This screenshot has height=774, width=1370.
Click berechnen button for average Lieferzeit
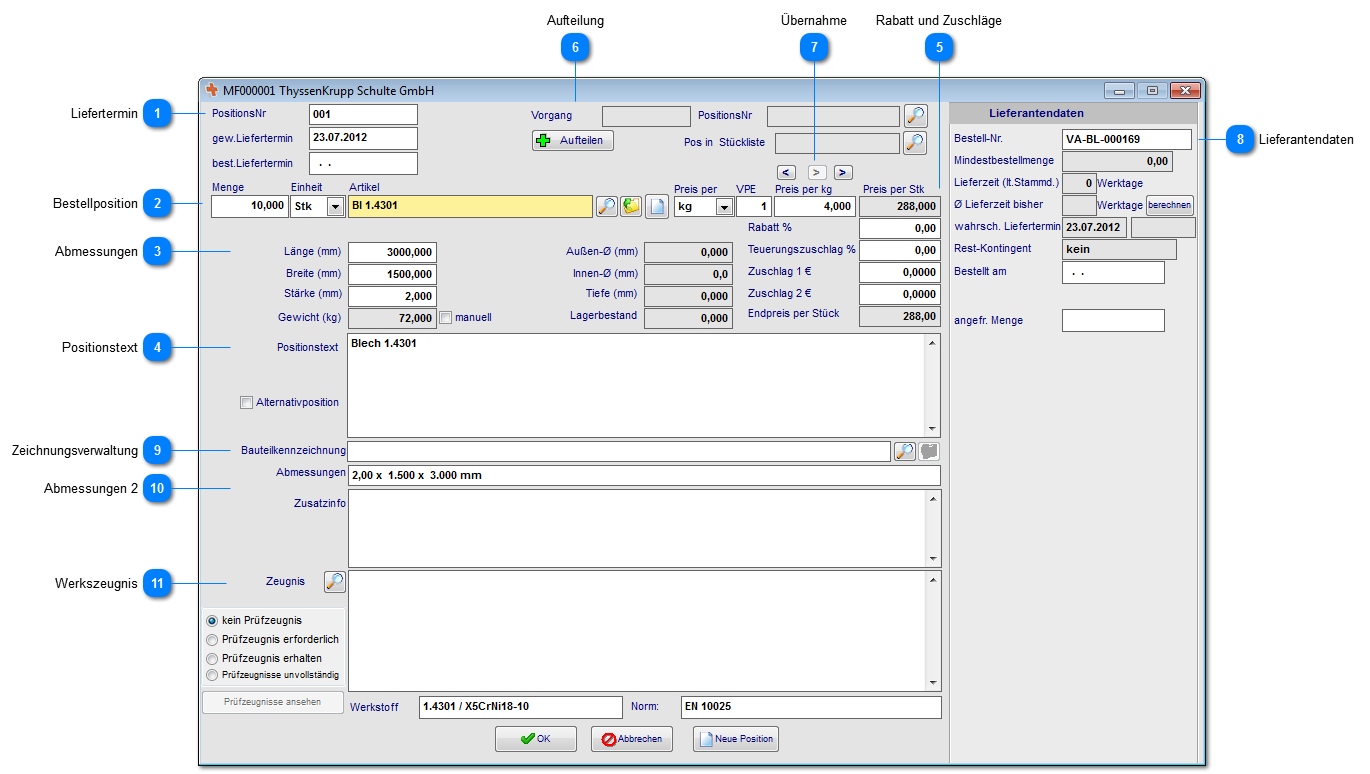coord(1170,206)
